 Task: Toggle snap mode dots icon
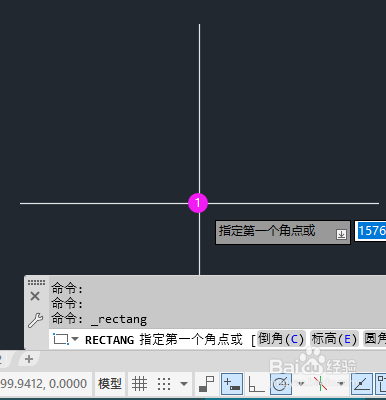point(164,384)
